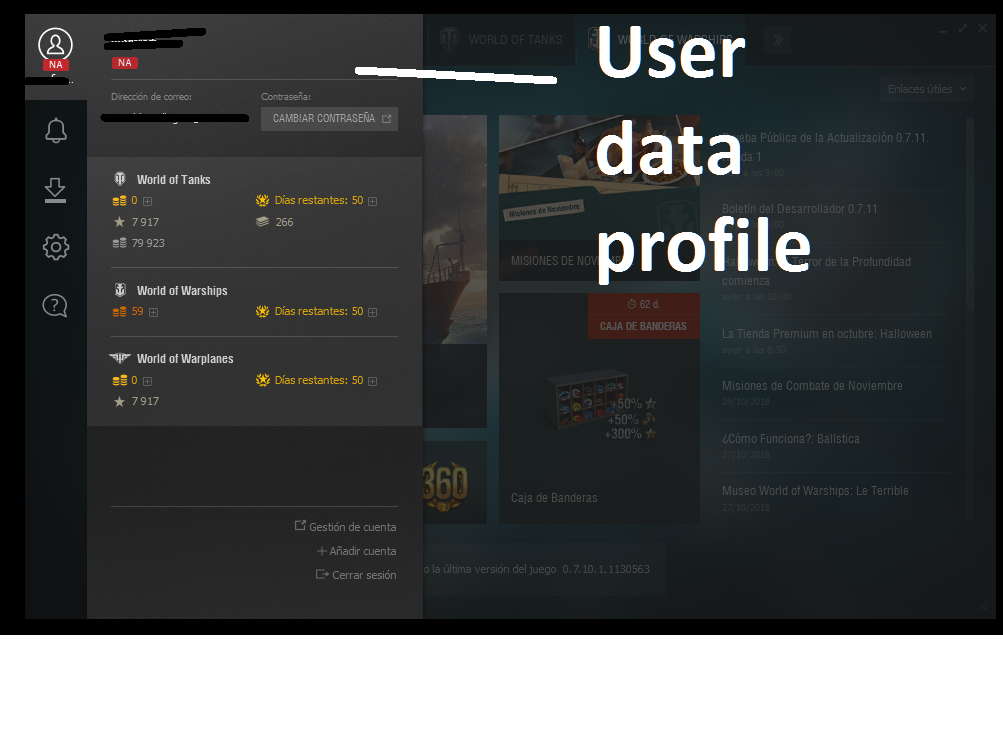
Task: Open news Misiones de Combate de Noviembre
Action: [x=812, y=386]
